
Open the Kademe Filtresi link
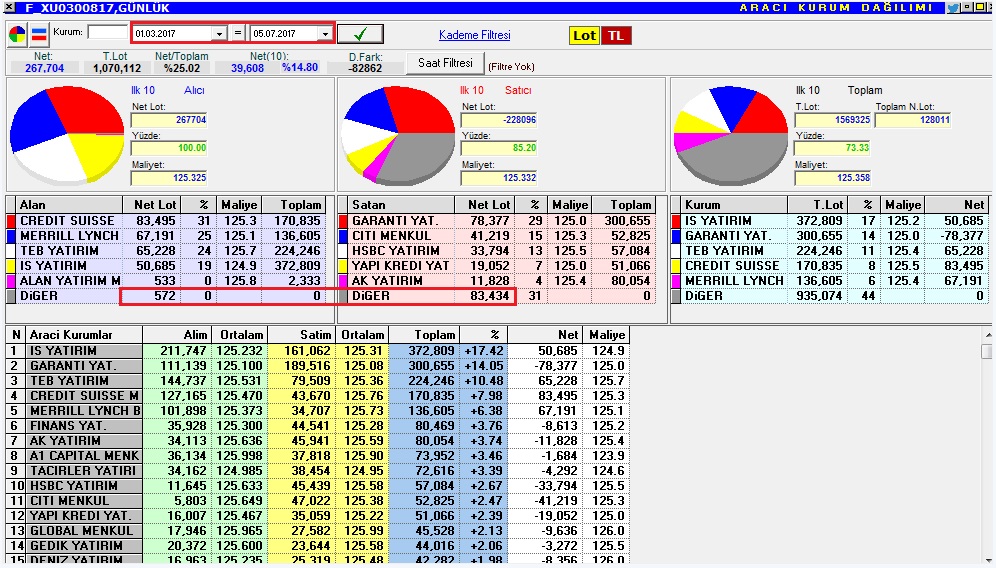pos(474,35)
